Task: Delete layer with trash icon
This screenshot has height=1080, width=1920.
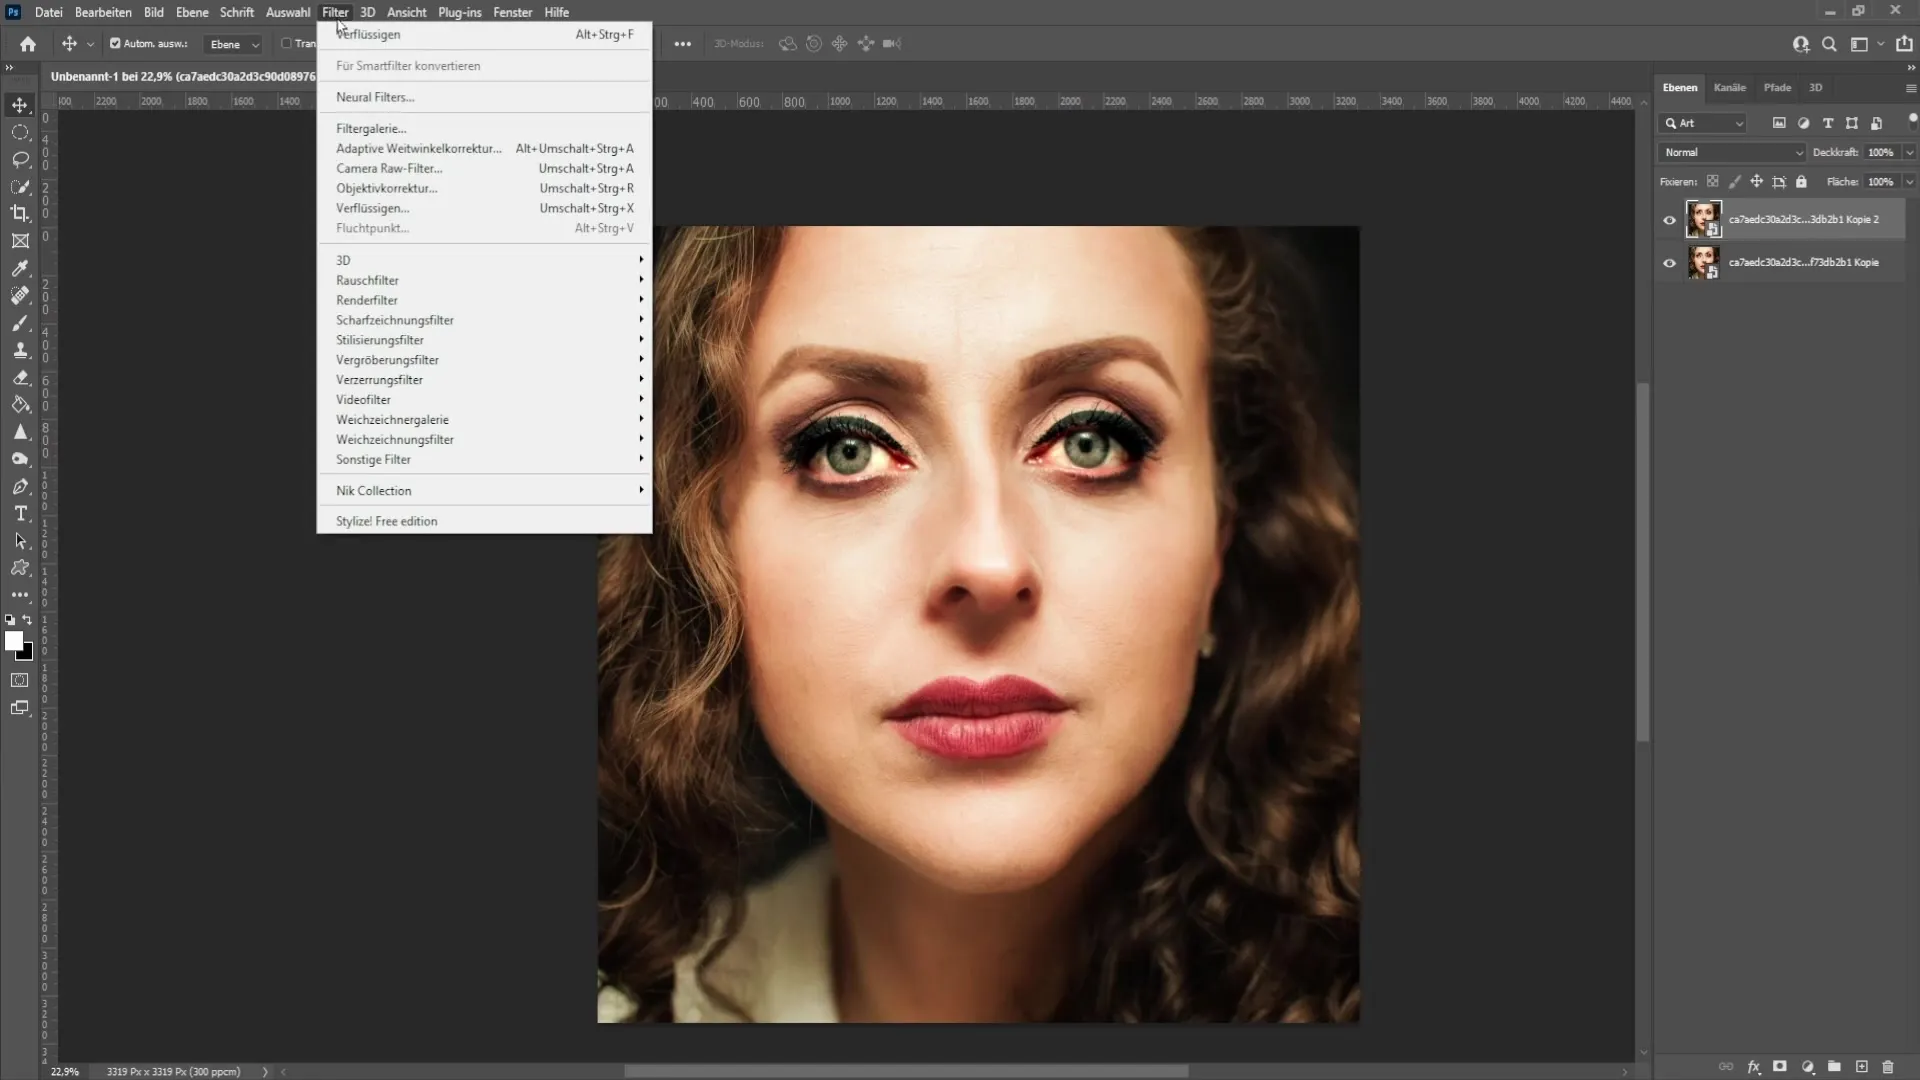Action: (x=1888, y=1067)
